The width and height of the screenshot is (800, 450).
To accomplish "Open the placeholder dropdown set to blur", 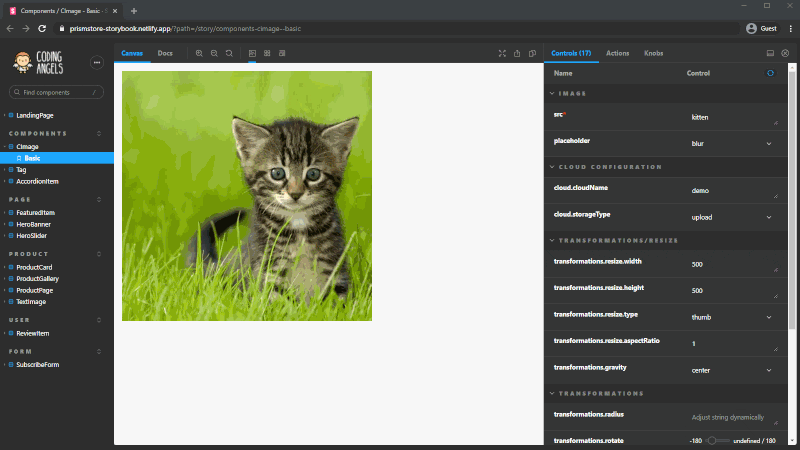I will coord(732,143).
